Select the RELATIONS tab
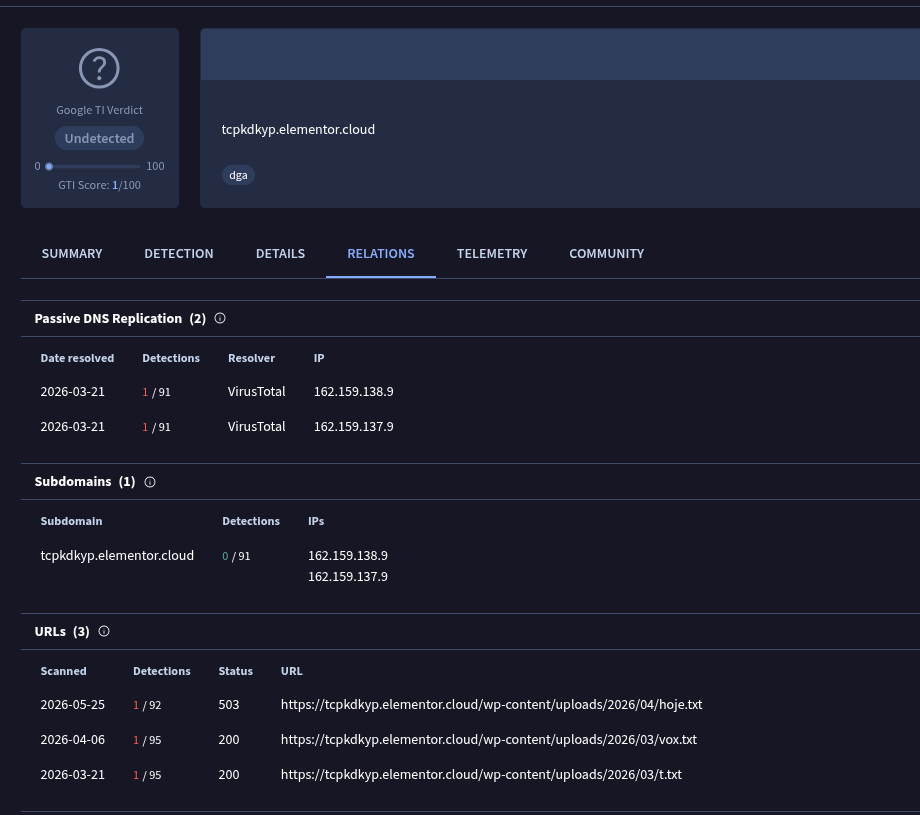920x815 pixels. (x=381, y=253)
